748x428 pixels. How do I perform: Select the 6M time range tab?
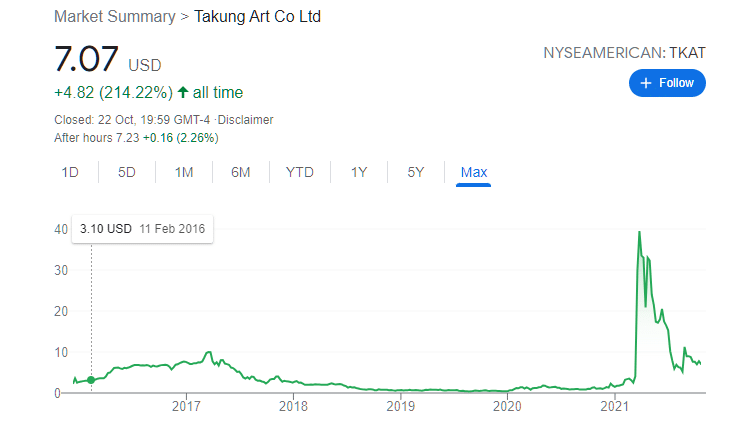point(241,172)
